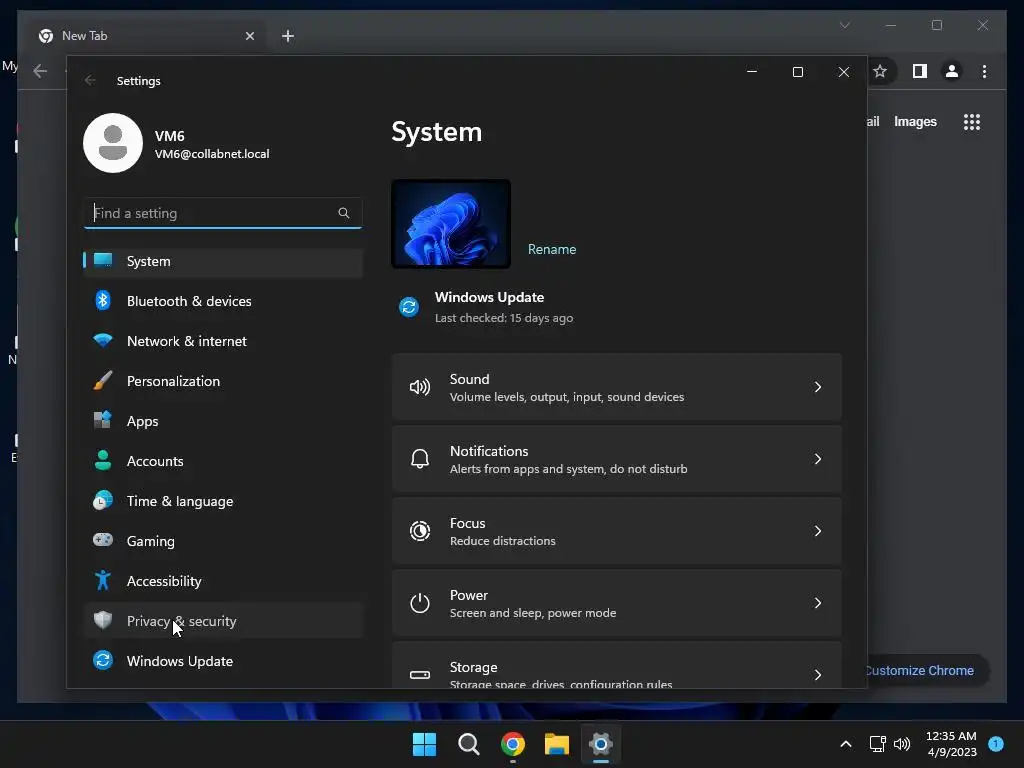Click the VM6 user profile avatar
1024x768 pixels.
click(113, 143)
